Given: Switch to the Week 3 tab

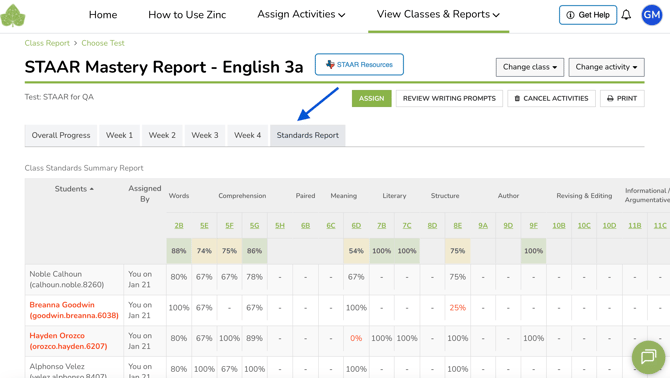Looking at the screenshot, I should coord(205,135).
